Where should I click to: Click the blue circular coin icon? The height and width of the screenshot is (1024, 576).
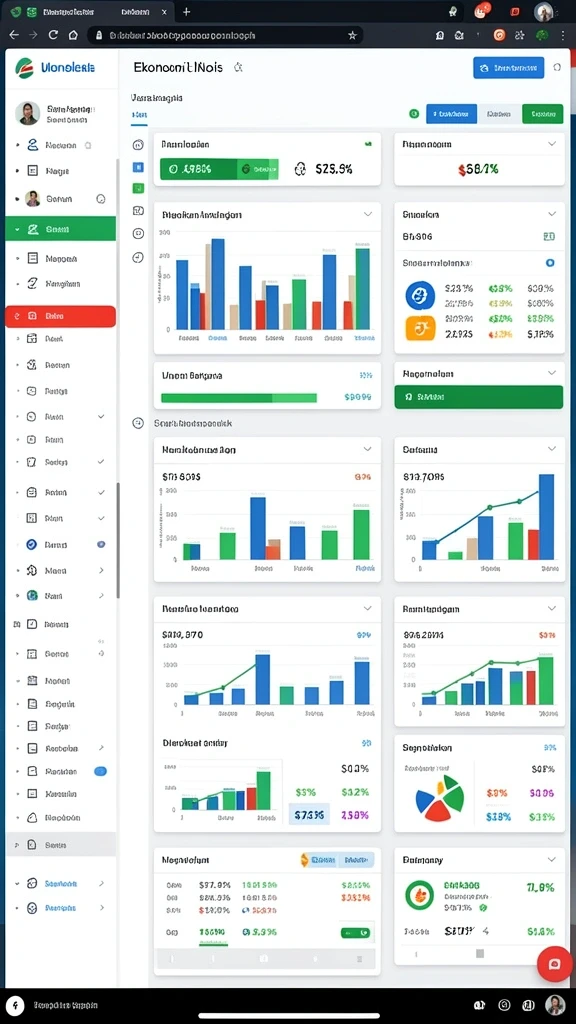420,295
